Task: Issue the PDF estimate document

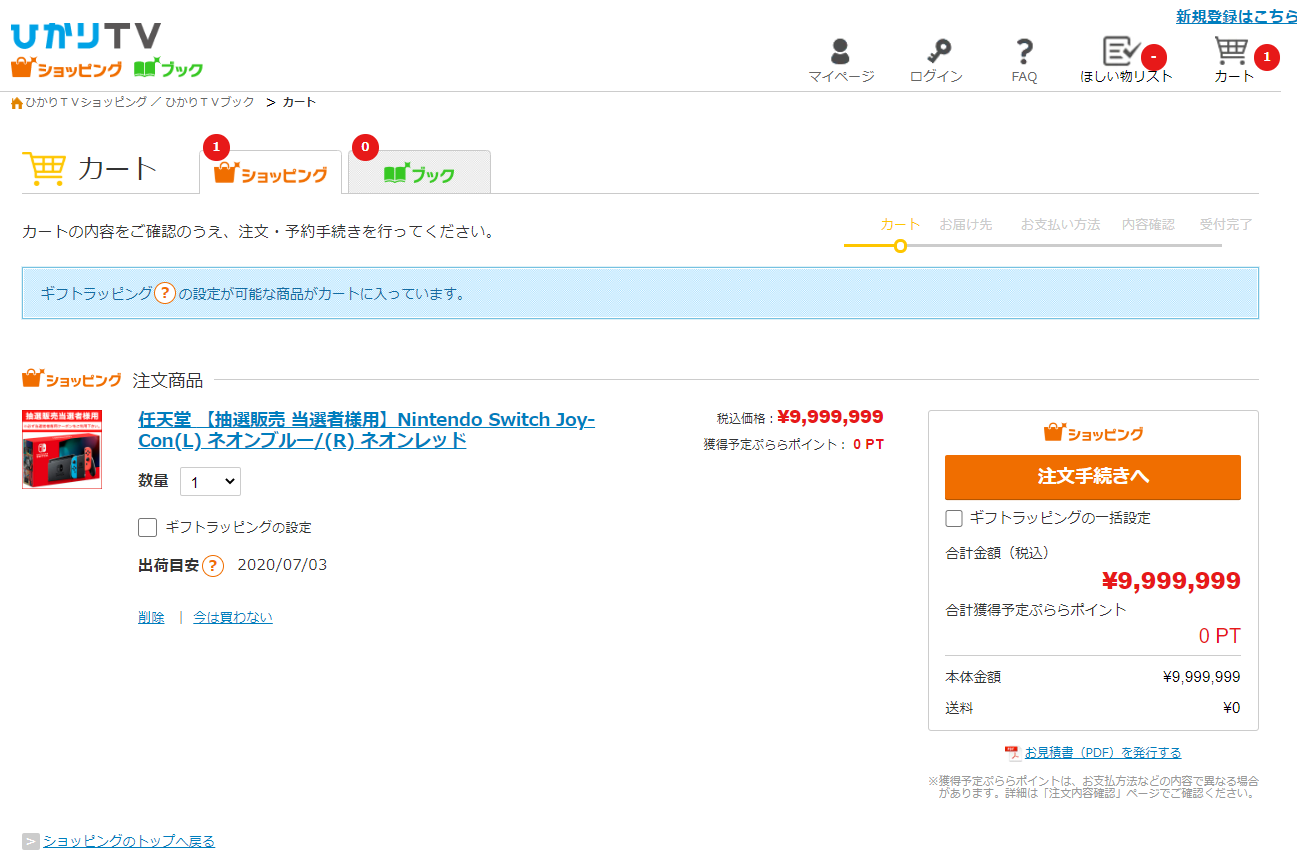Action: (x=1102, y=752)
